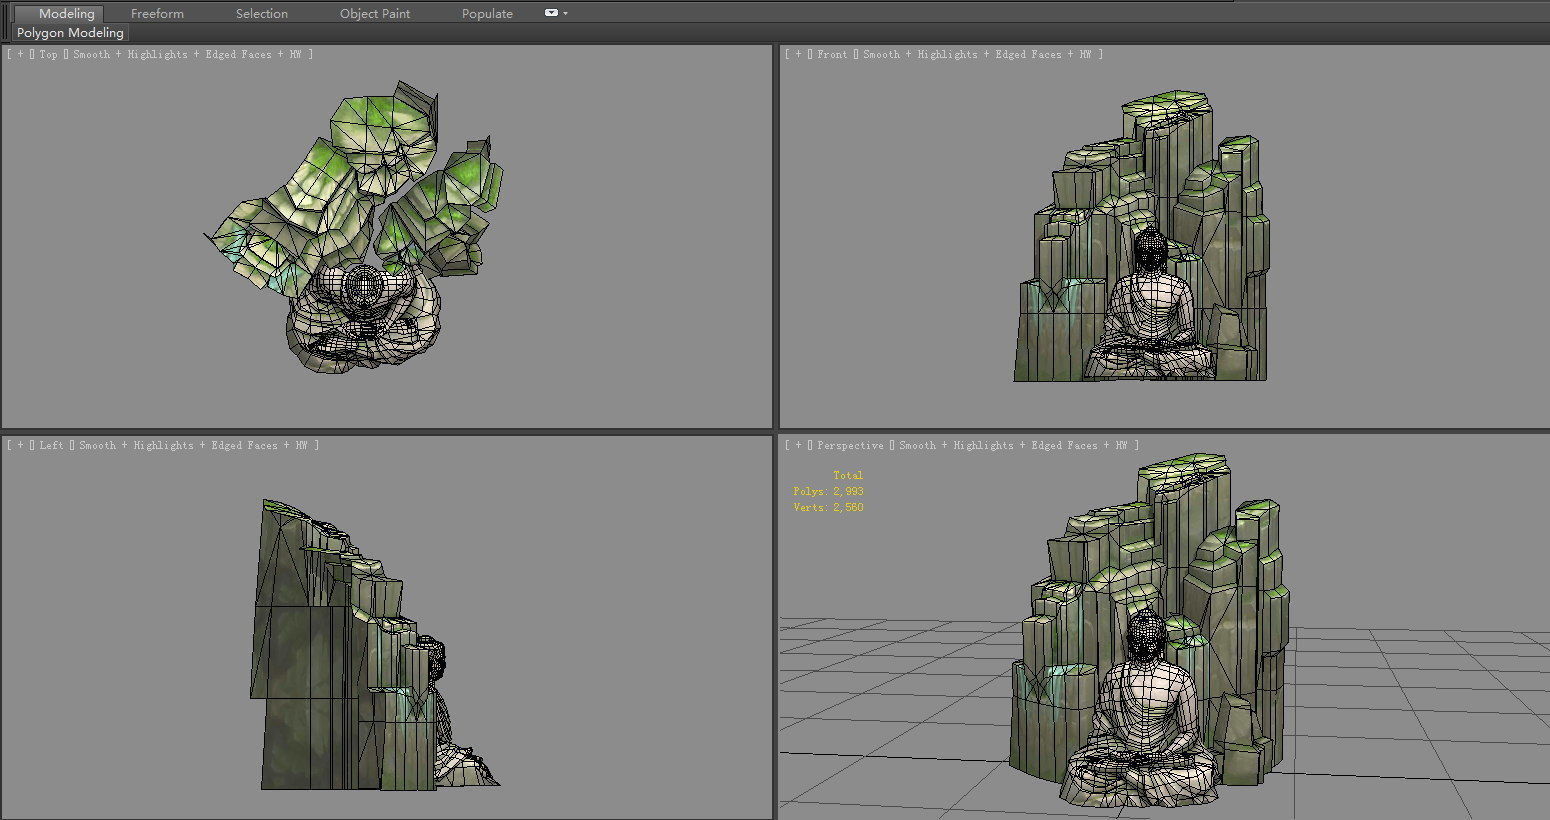Click the Front viewport view name label
1550x820 pixels.
832,54
